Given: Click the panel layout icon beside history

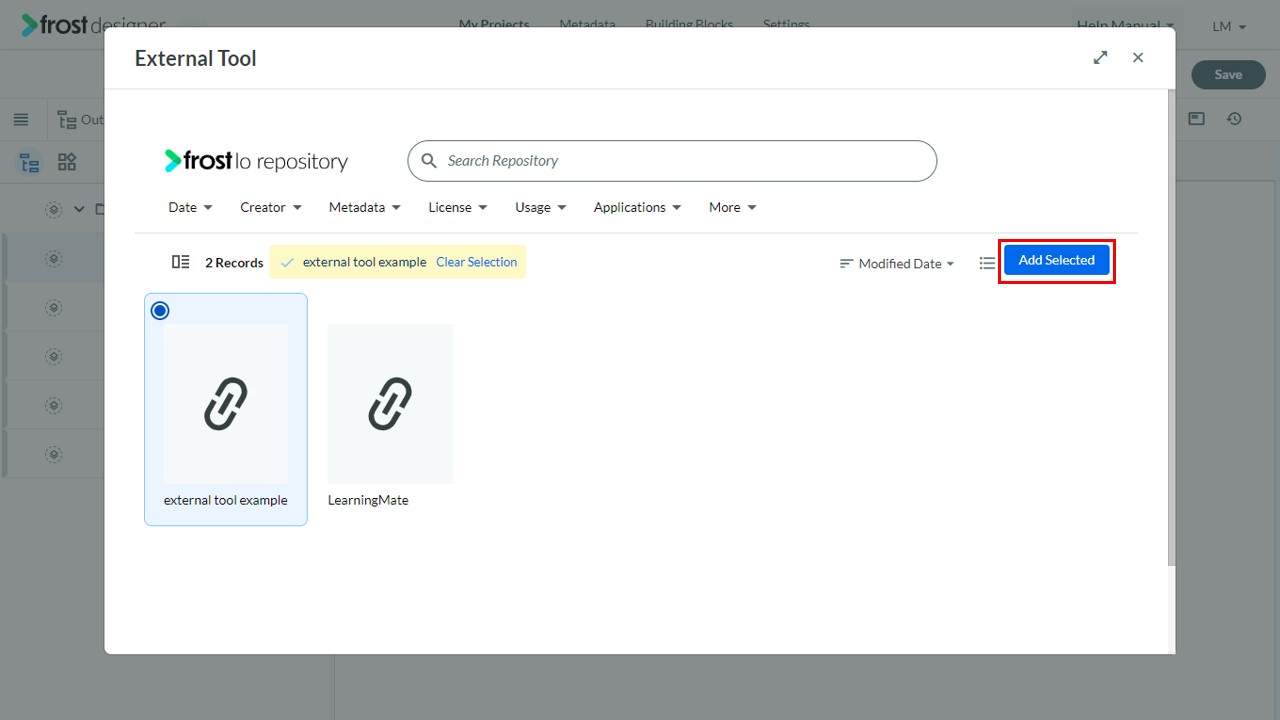Looking at the screenshot, I should pos(1196,119).
